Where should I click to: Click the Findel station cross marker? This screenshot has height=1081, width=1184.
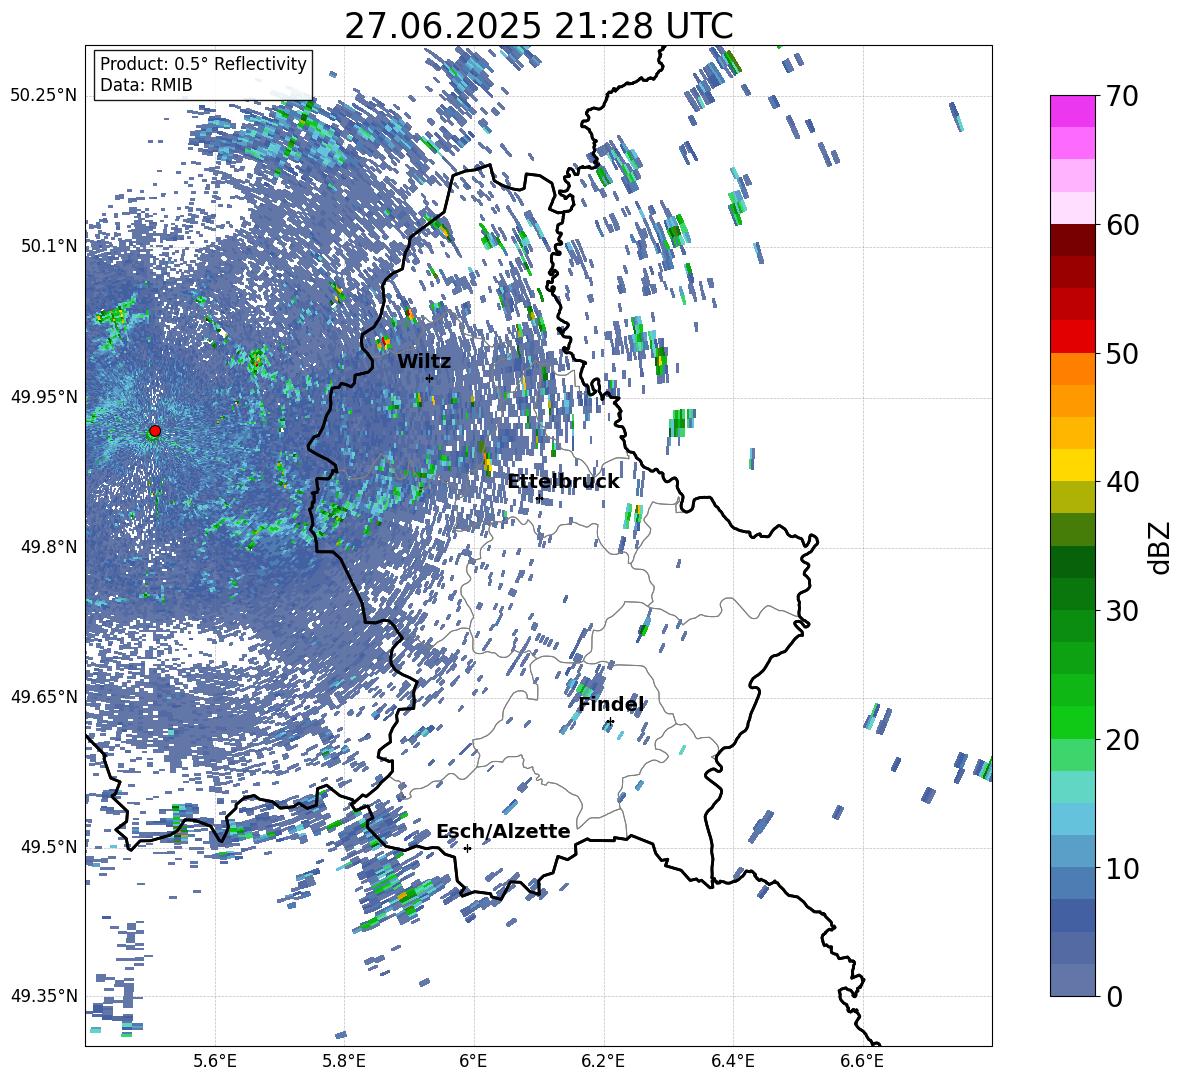click(609, 722)
